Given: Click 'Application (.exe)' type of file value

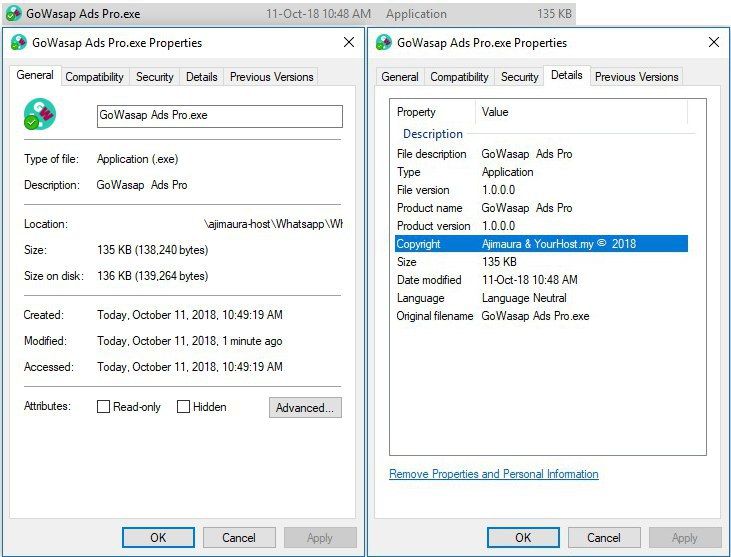Looking at the screenshot, I should [138, 159].
